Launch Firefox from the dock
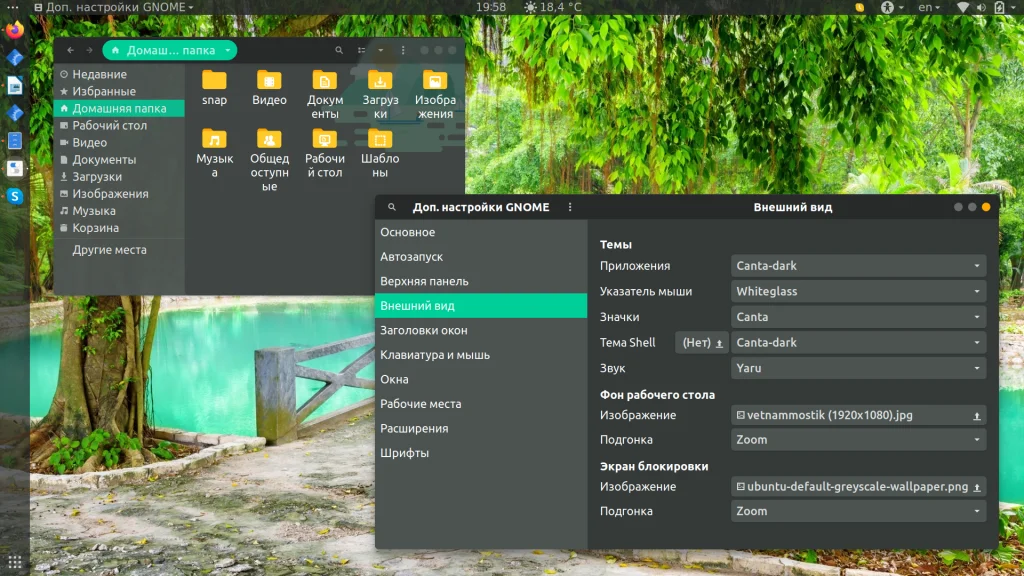This screenshot has width=1024, height=576. (x=15, y=30)
